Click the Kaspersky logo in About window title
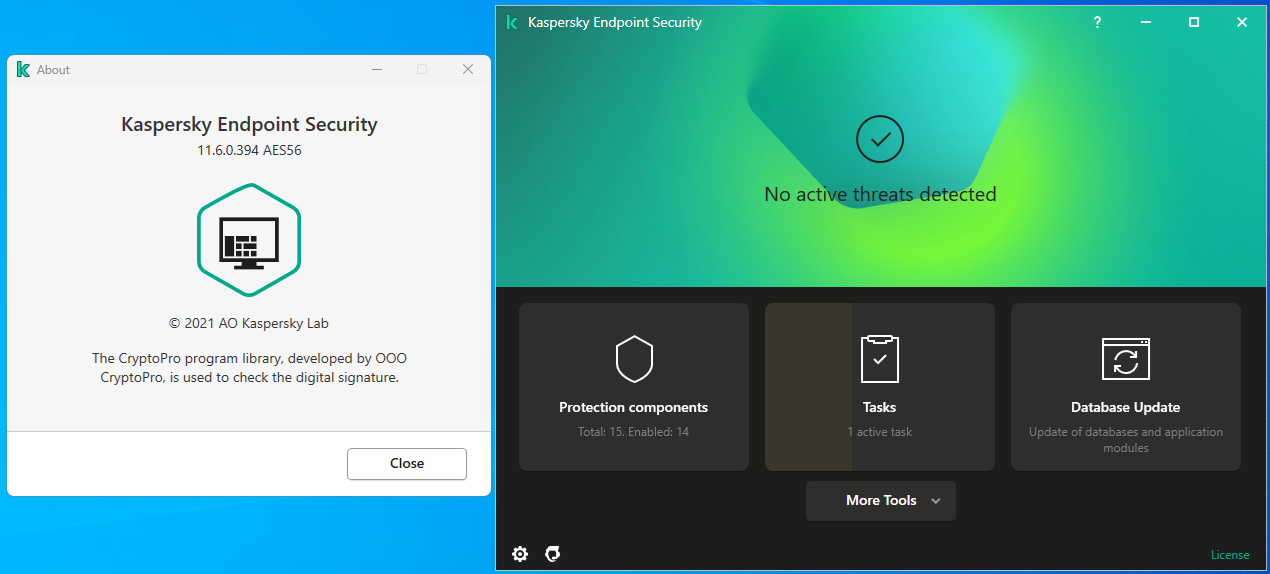The height and width of the screenshot is (574, 1270). (x=23, y=69)
